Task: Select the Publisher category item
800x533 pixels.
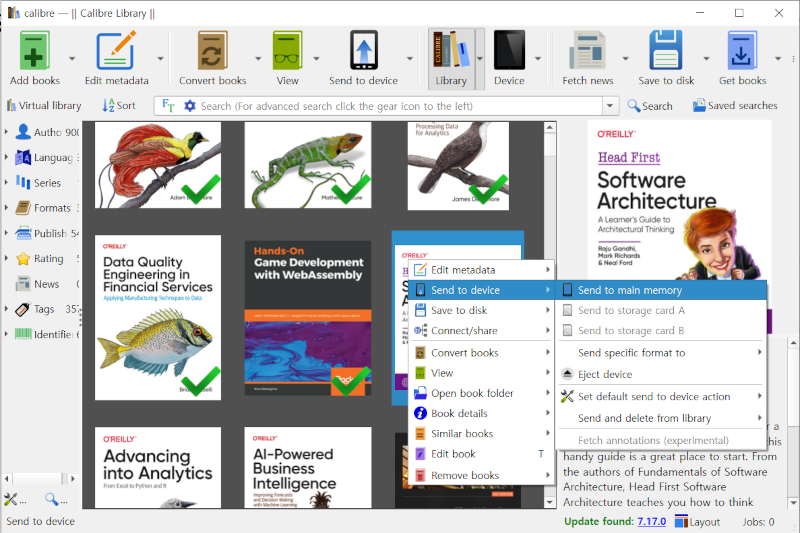Action: pyautogui.click(x=47, y=233)
